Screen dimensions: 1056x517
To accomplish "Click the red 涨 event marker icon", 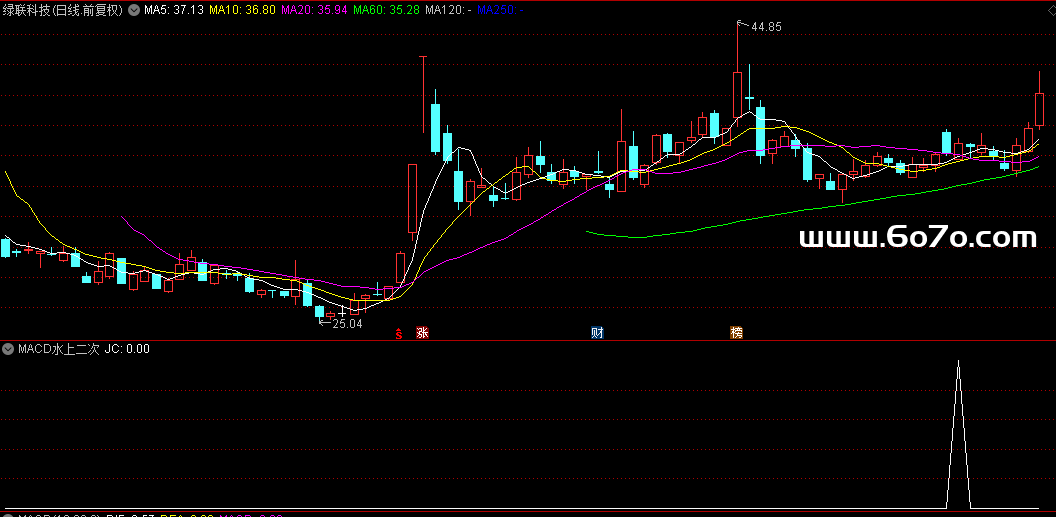I will pyautogui.click(x=423, y=333).
